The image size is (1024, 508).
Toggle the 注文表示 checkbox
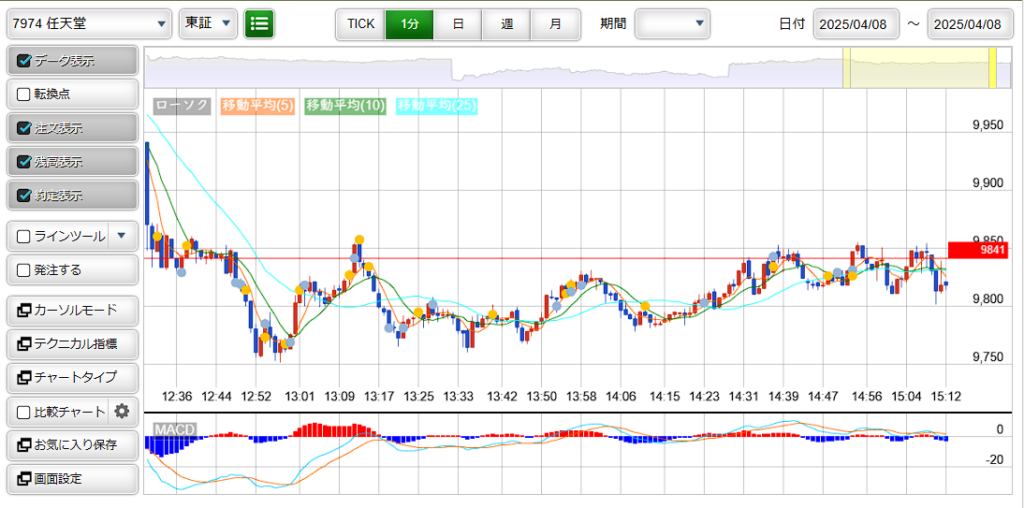pos(25,128)
